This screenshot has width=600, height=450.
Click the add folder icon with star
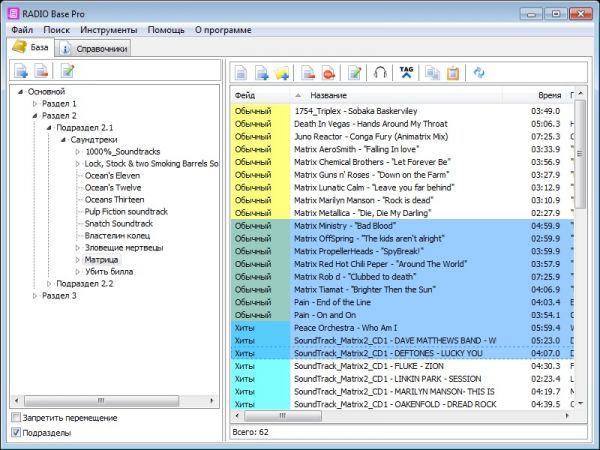tap(283, 72)
